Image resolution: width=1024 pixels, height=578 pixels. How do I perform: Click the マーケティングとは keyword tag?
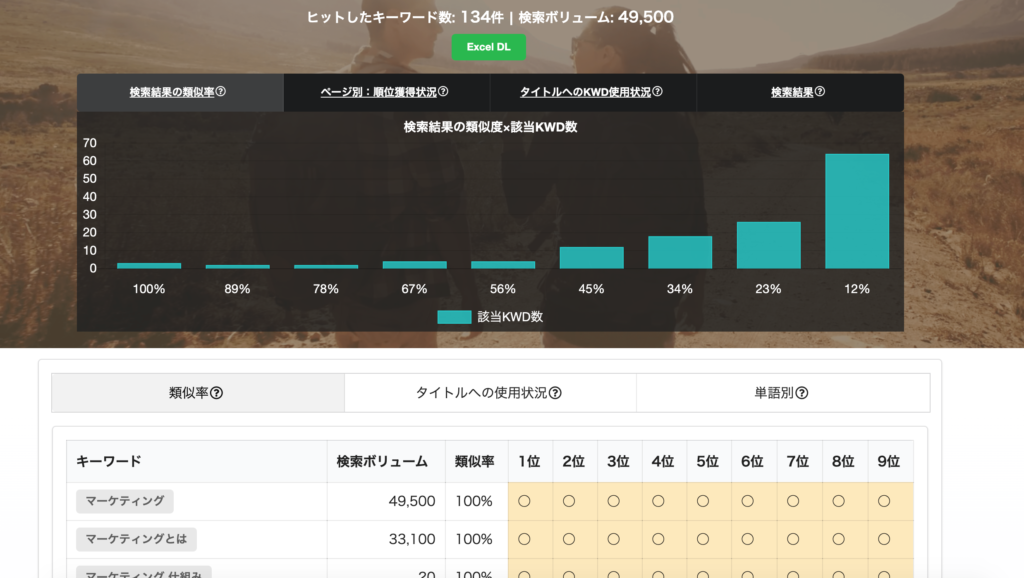(x=136, y=539)
